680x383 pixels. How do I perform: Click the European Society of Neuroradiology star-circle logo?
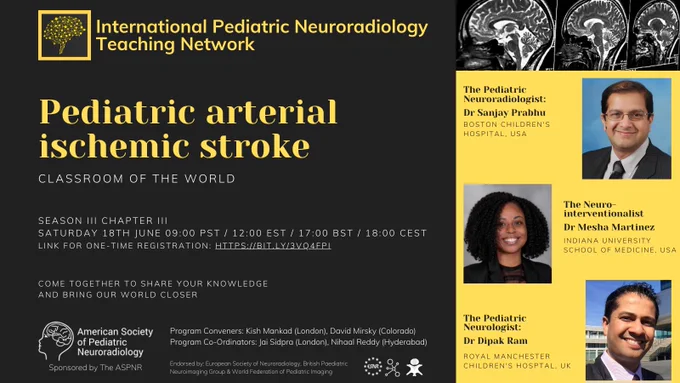[373, 367]
